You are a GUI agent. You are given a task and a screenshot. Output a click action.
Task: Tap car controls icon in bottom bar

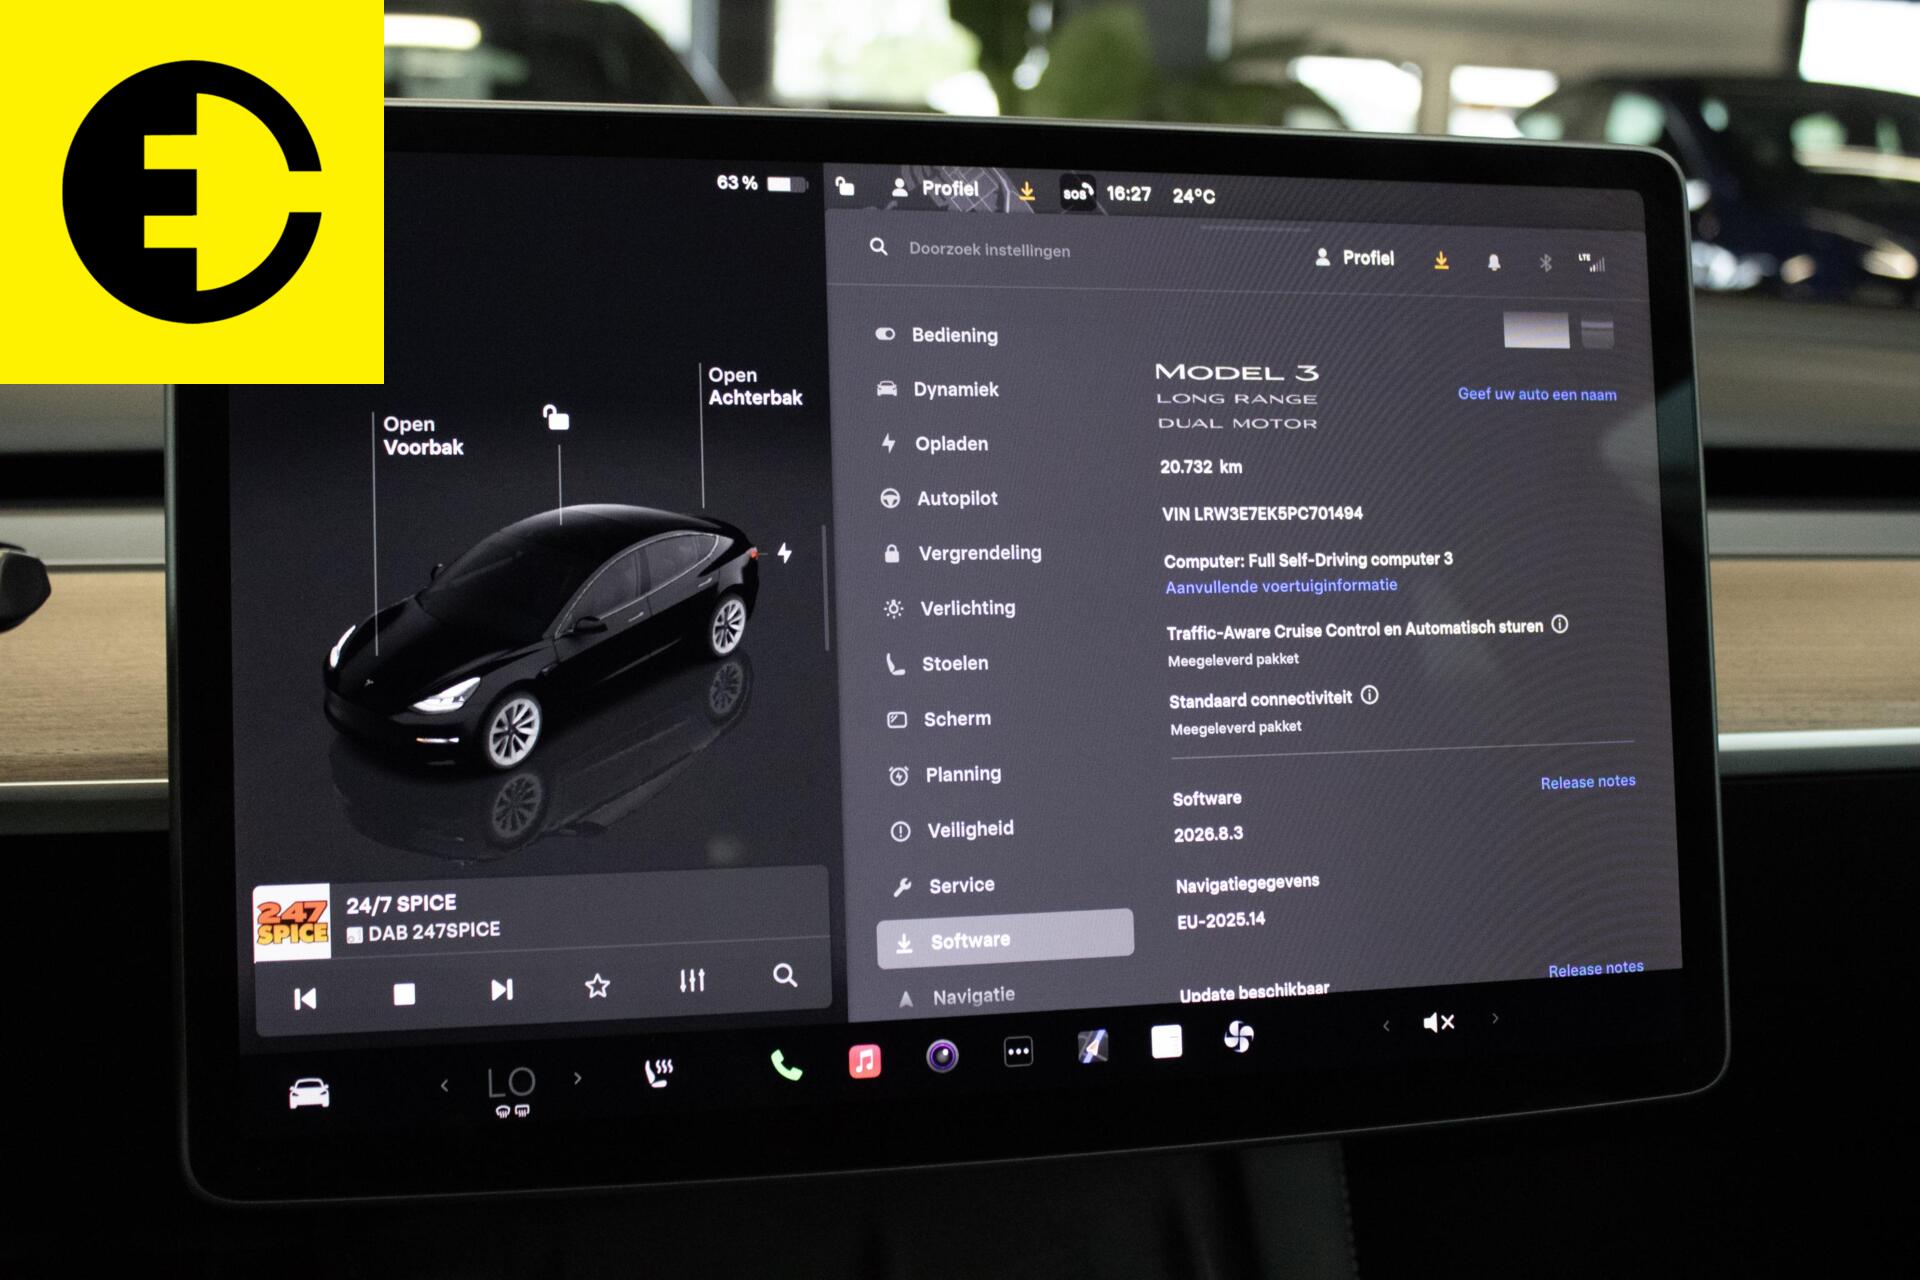309,1093
